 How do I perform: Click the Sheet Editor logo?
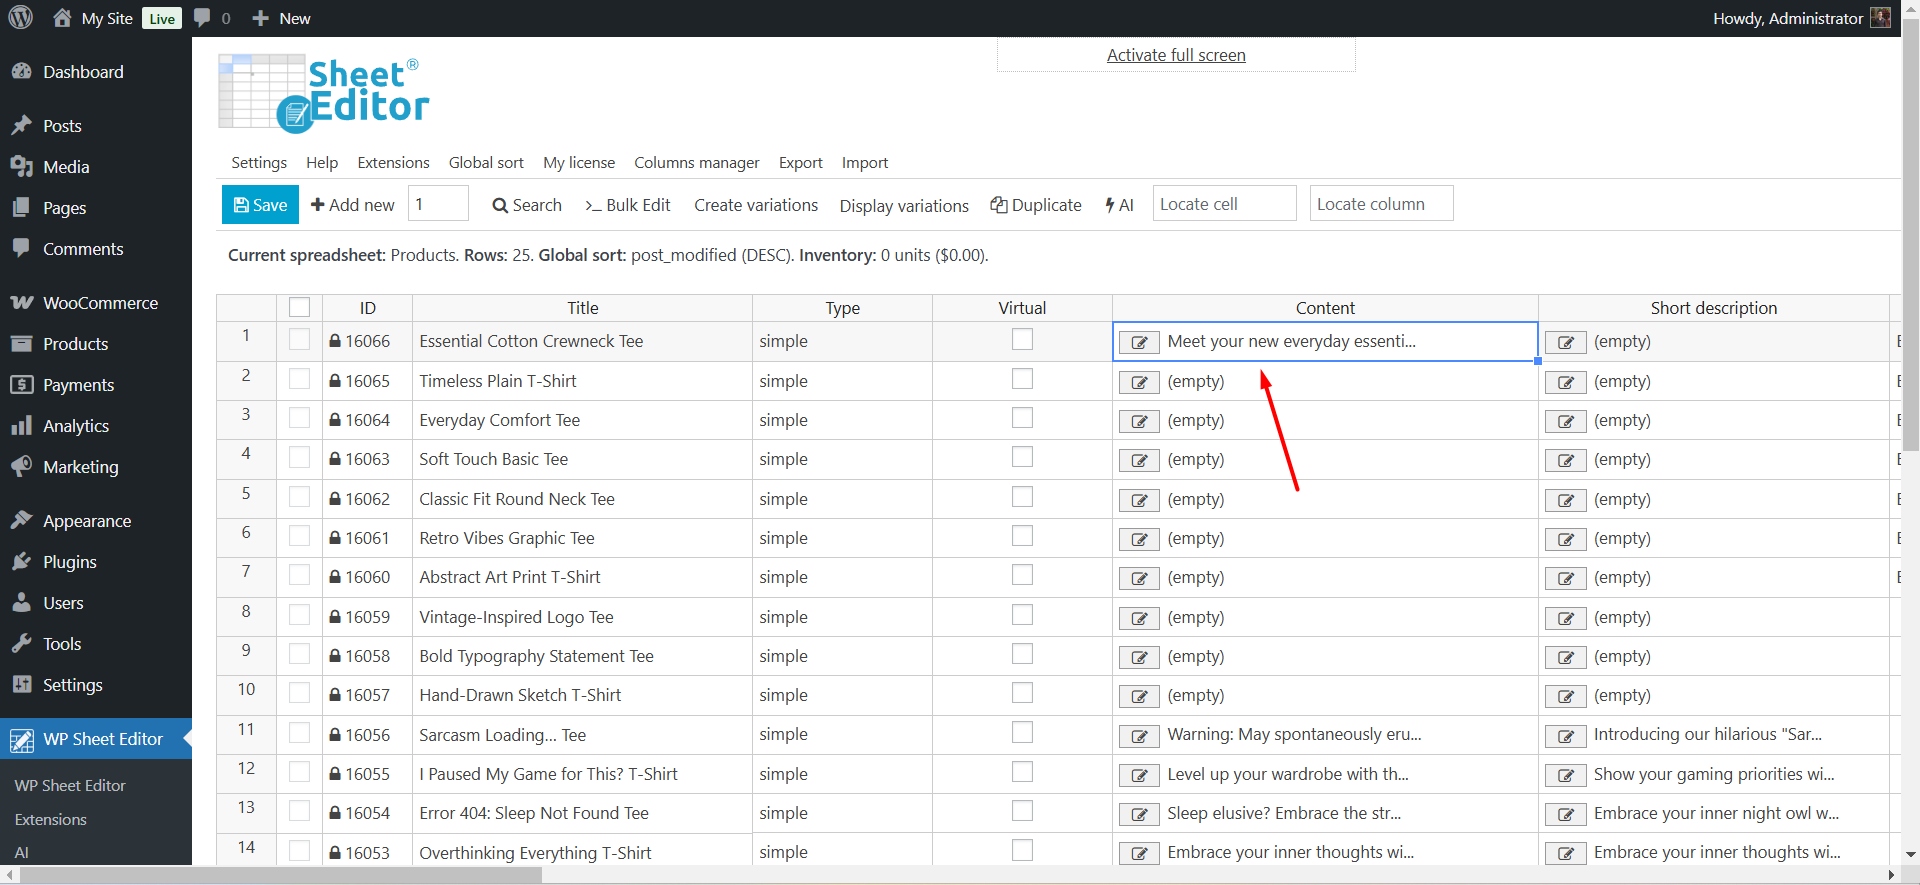coord(324,93)
